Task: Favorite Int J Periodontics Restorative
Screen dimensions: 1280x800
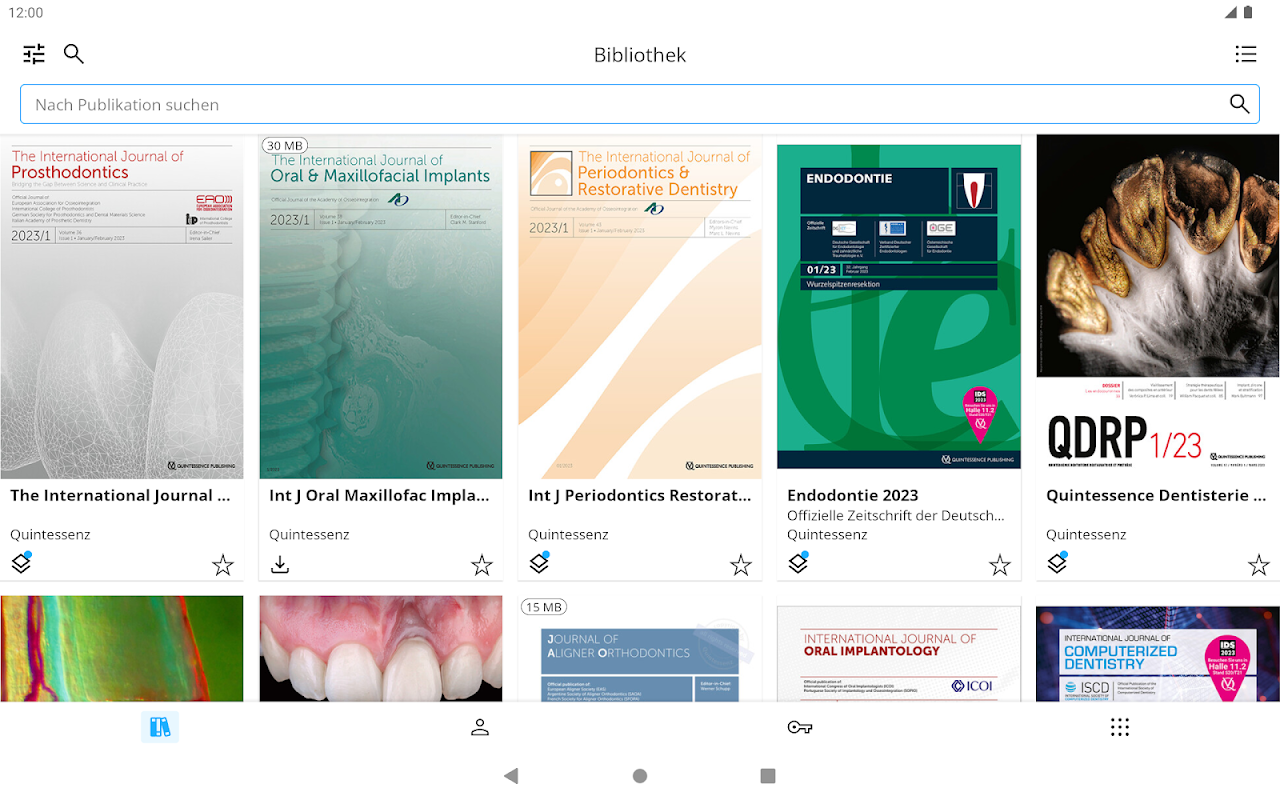Action: click(741, 566)
